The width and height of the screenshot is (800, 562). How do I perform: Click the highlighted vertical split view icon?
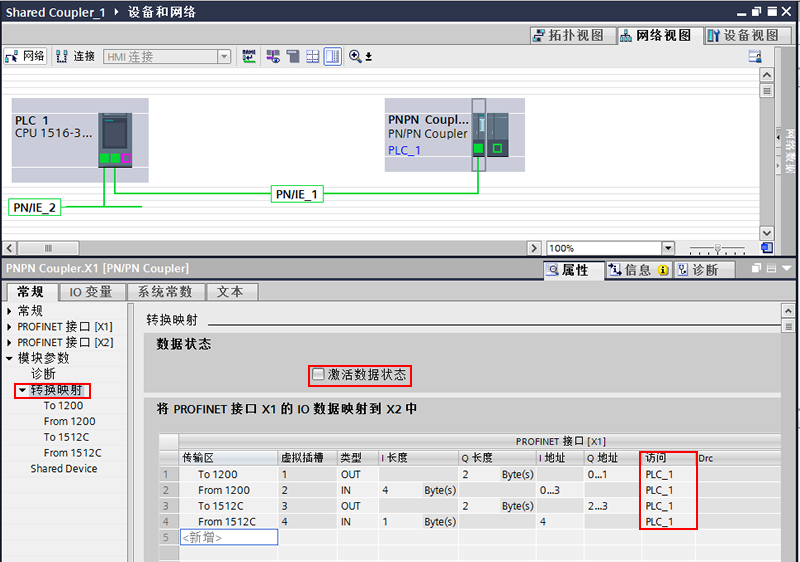[x=333, y=56]
